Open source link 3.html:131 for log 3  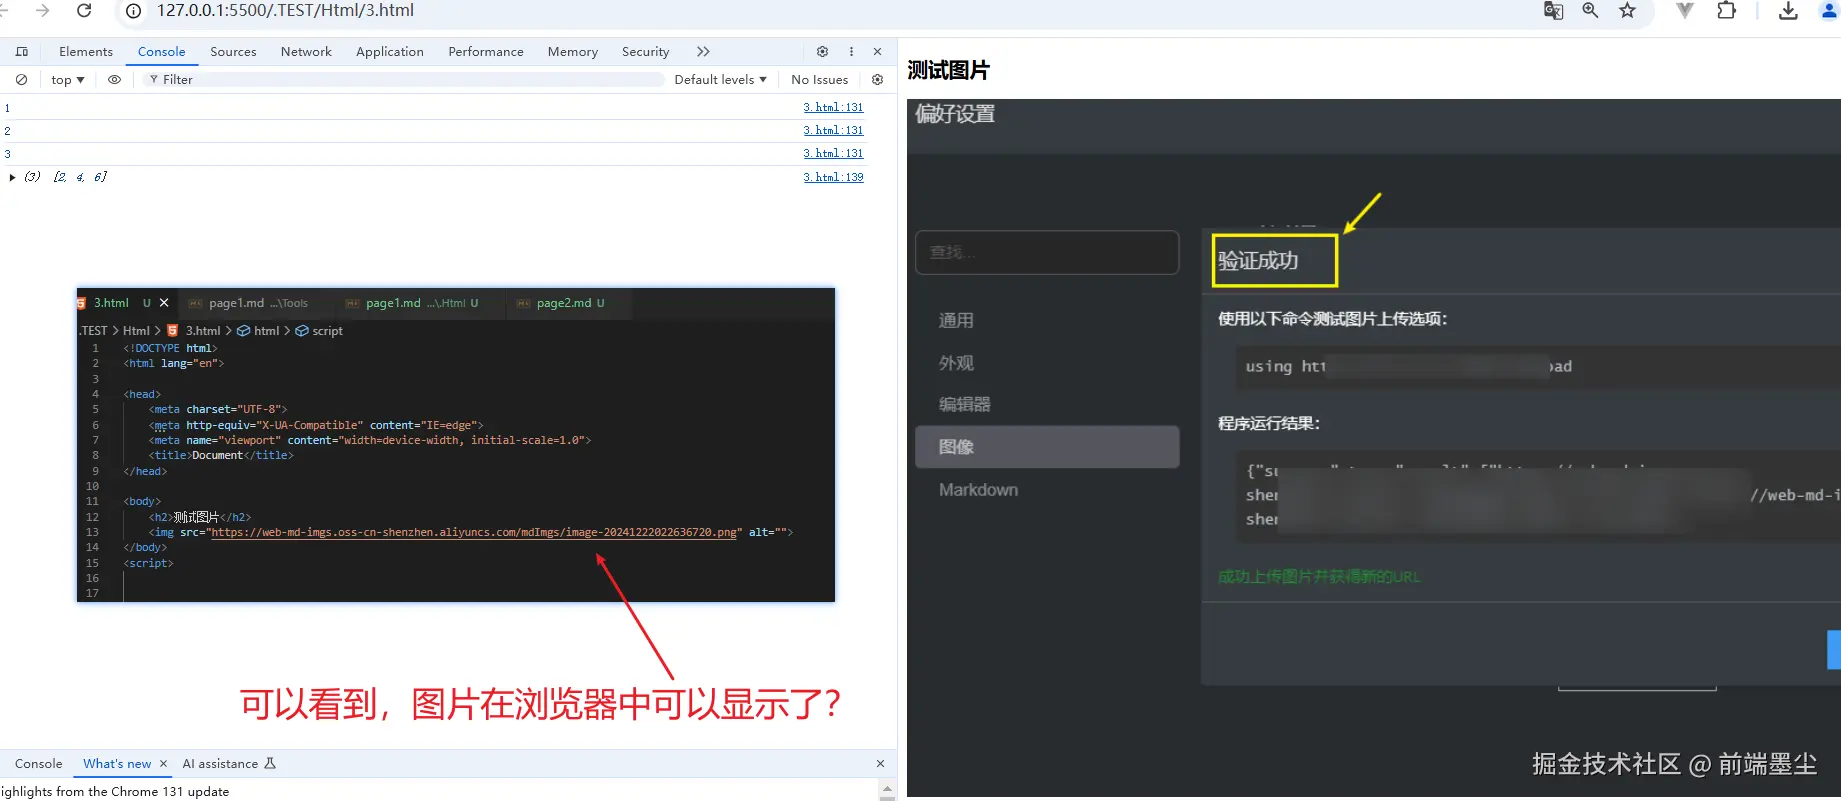[833, 153]
